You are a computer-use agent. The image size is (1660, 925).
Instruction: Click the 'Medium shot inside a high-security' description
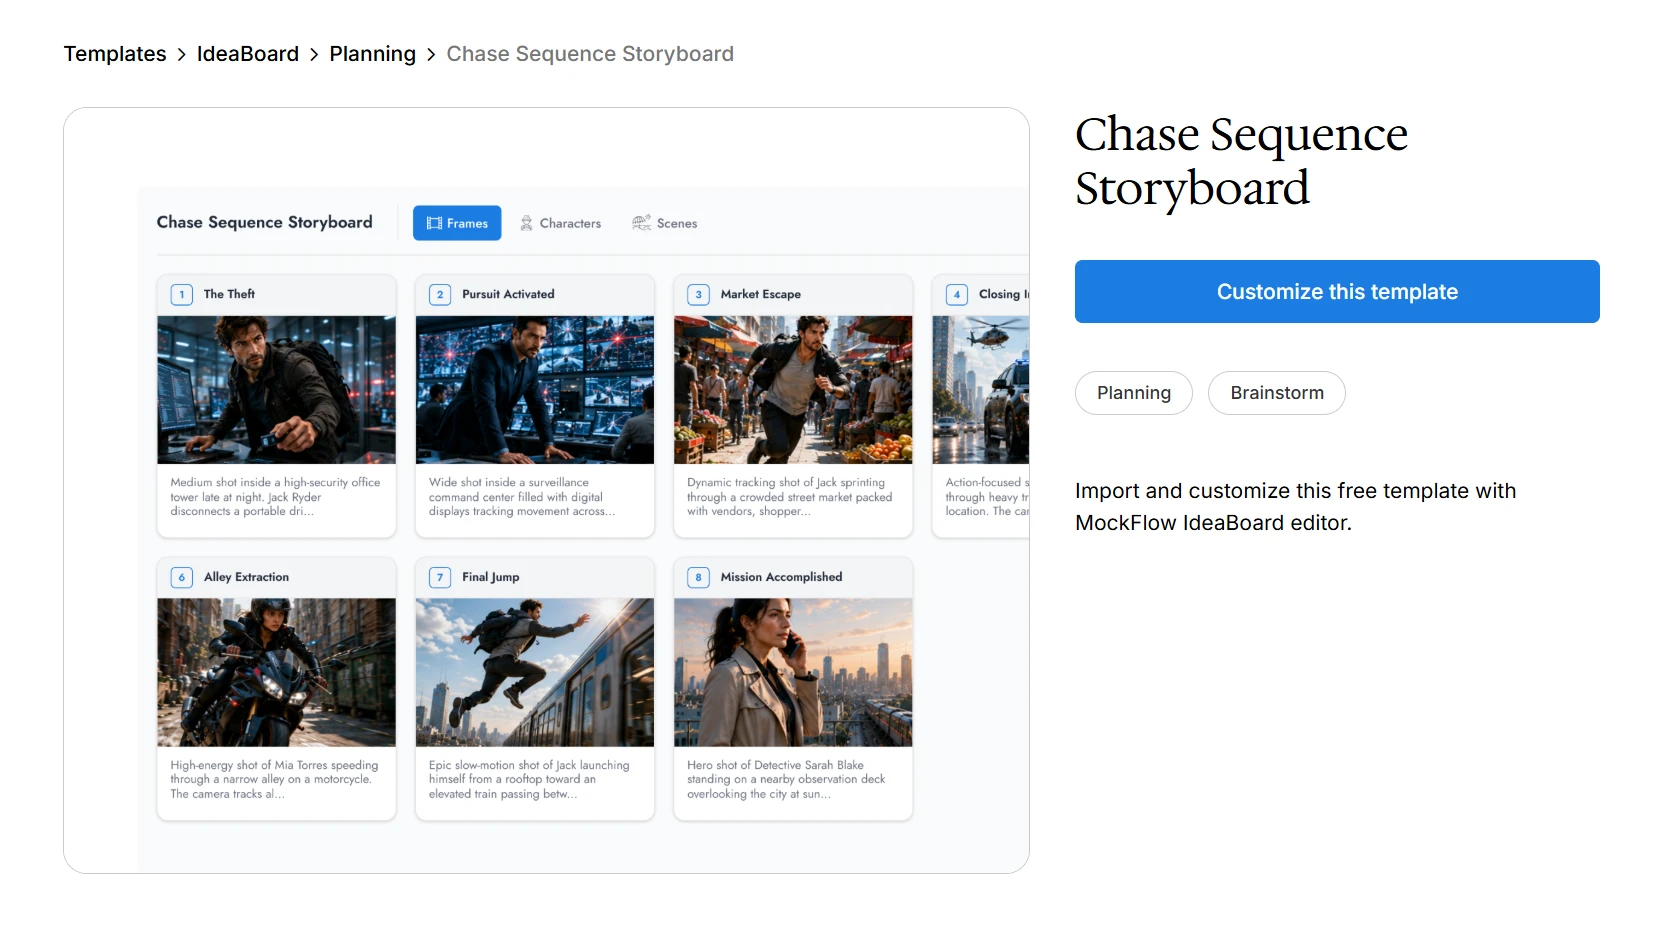(275, 497)
